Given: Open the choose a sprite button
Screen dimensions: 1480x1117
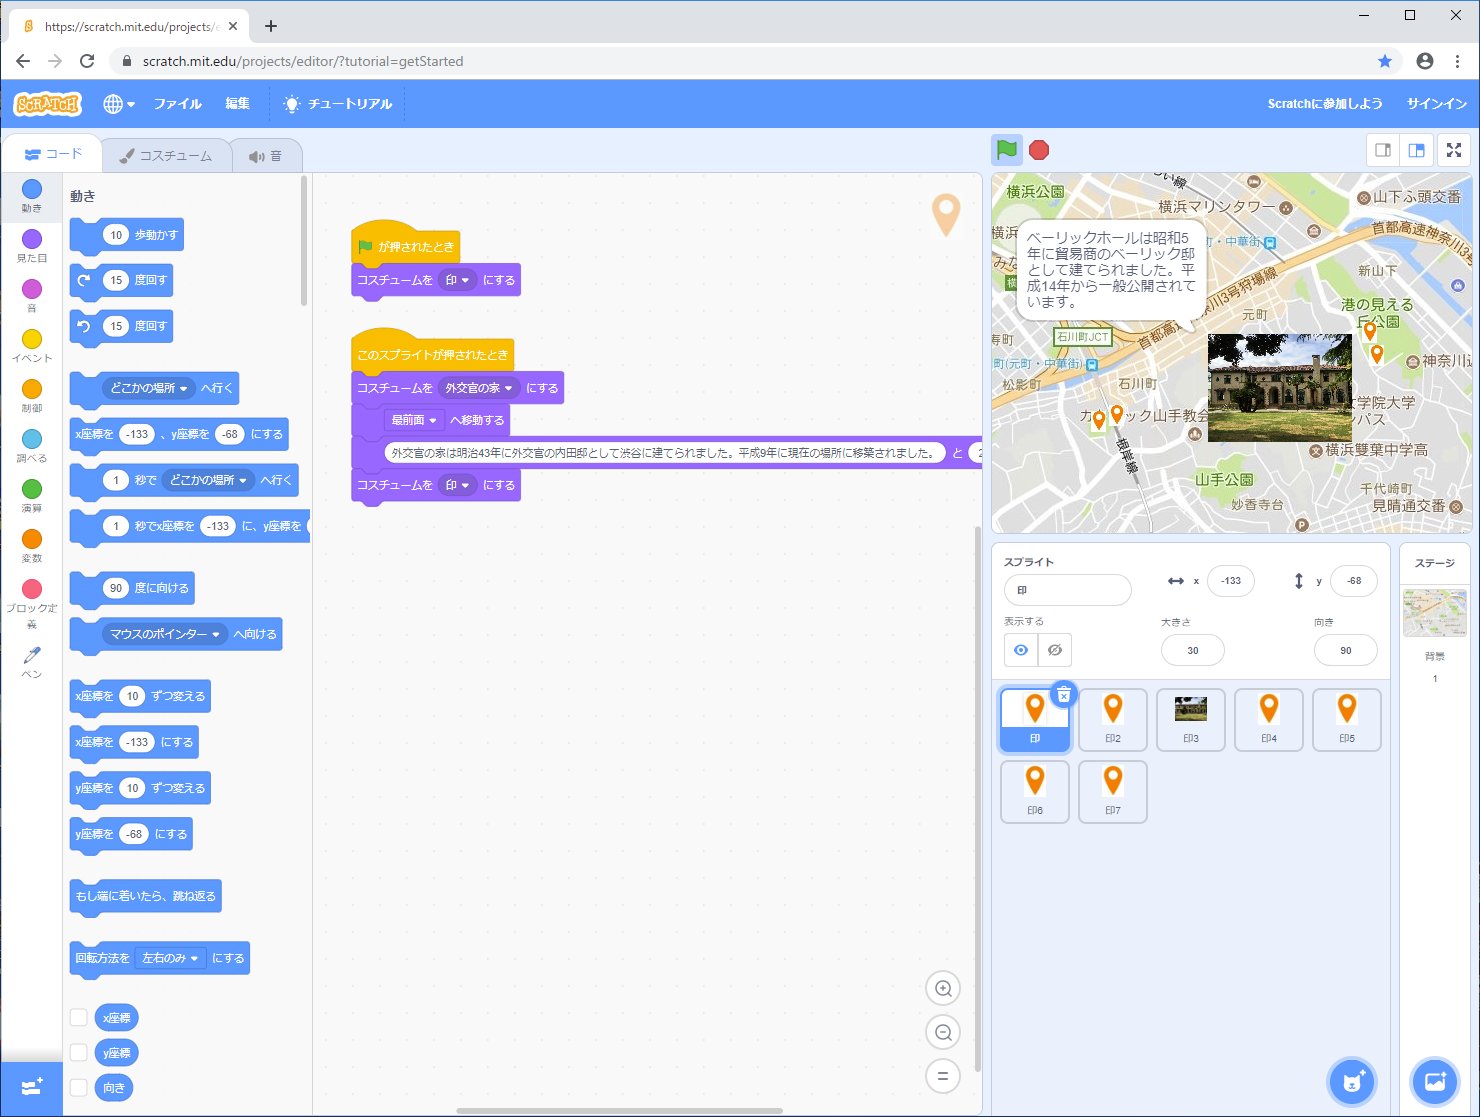Looking at the screenshot, I should click(x=1352, y=1081).
